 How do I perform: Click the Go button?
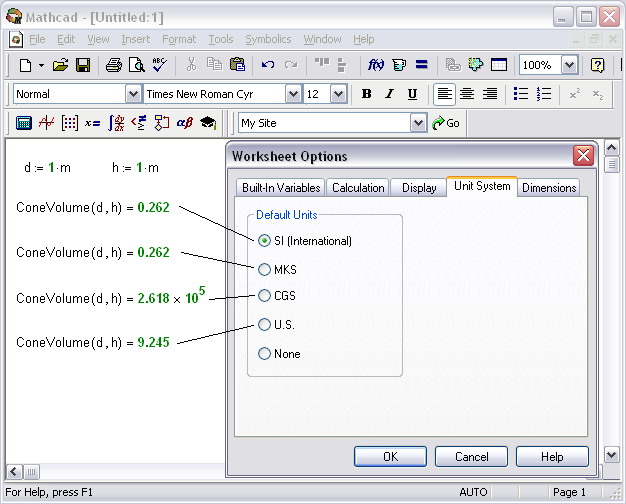tap(446, 123)
